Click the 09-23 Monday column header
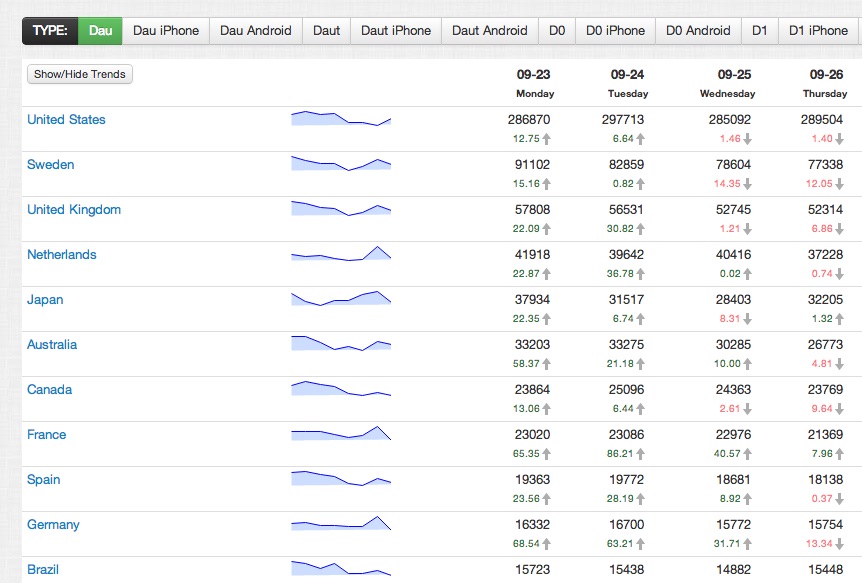Image resolution: width=862 pixels, height=583 pixels. (534, 84)
